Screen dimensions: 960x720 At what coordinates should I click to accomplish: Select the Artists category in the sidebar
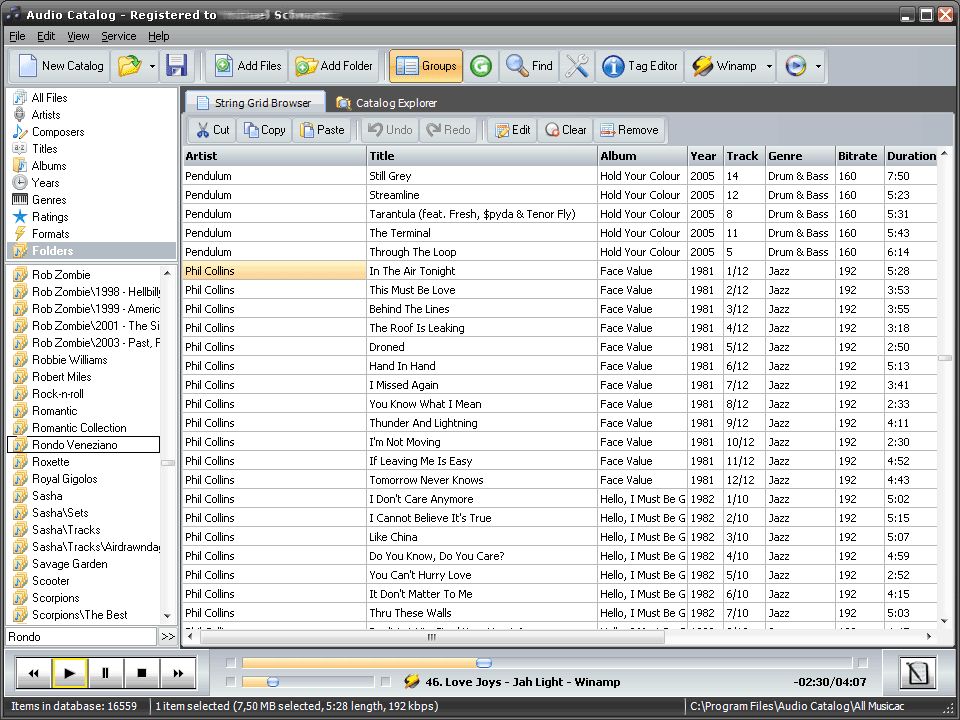point(44,114)
